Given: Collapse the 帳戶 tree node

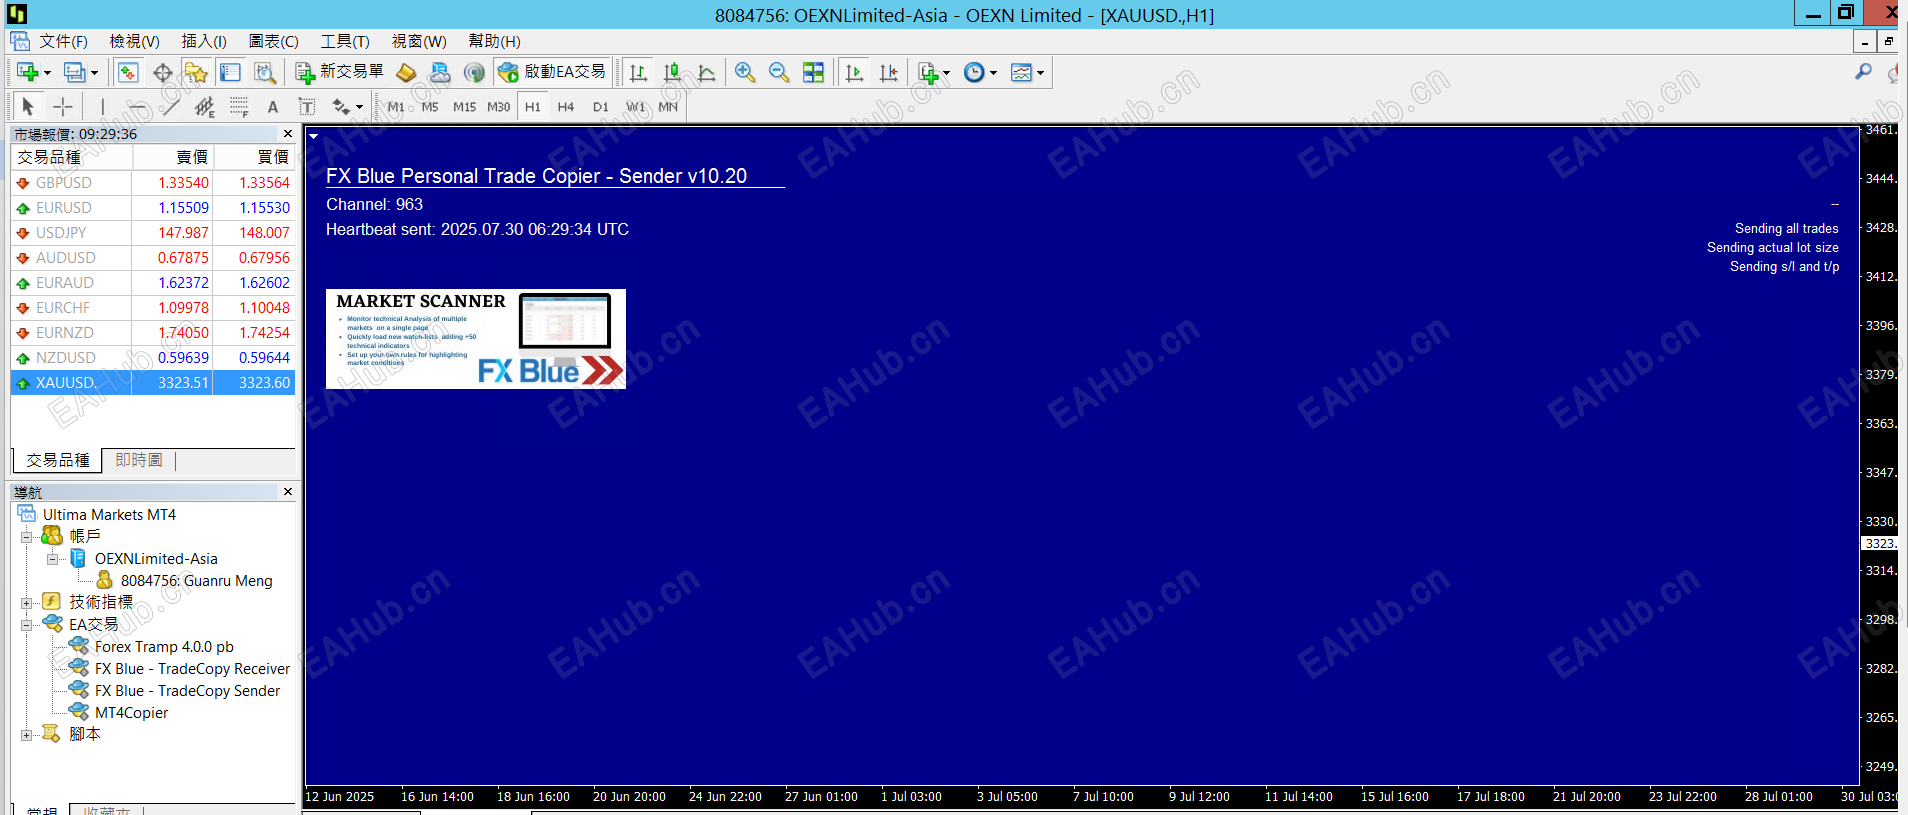Looking at the screenshot, I should pyautogui.click(x=27, y=537).
